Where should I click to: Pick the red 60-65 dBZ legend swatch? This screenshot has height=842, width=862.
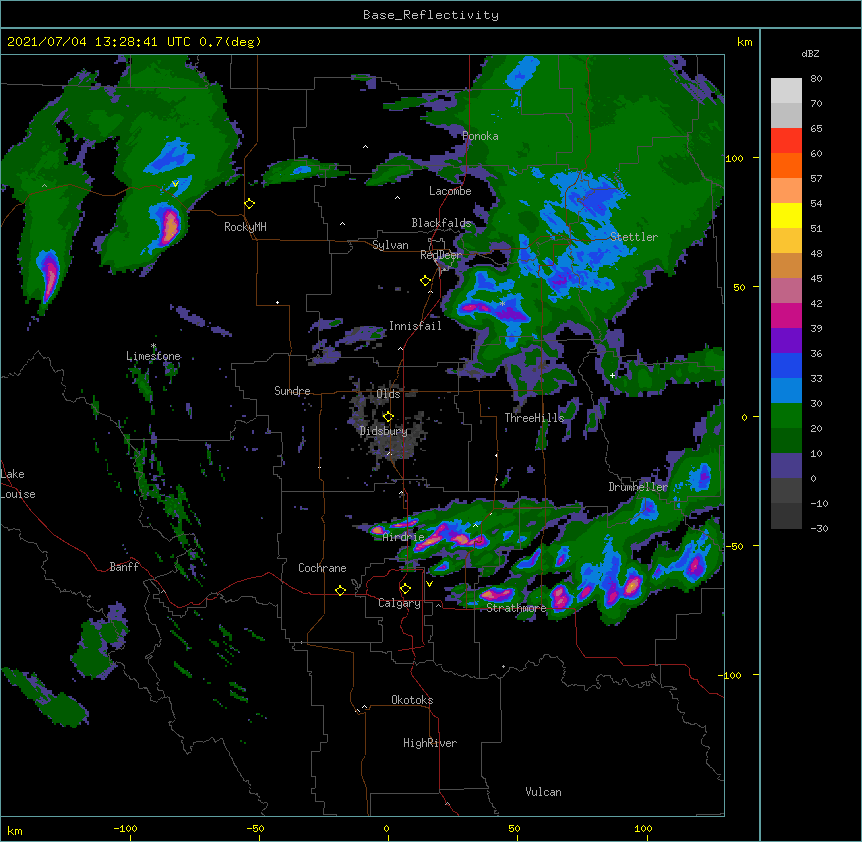[786, 141]
